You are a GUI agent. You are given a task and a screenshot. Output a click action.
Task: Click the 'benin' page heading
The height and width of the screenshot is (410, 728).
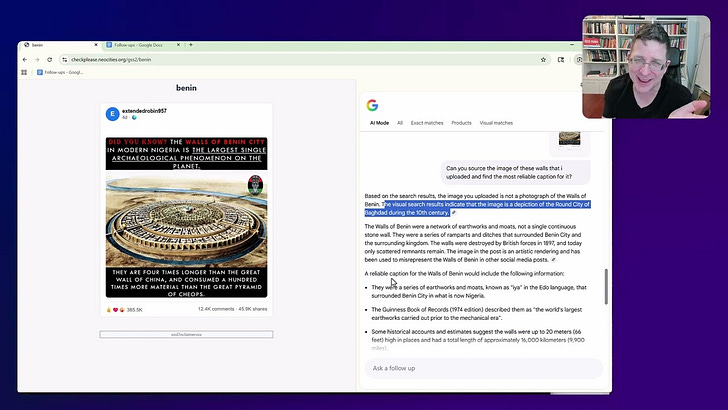pyautogui.click(x=186, y=88)
